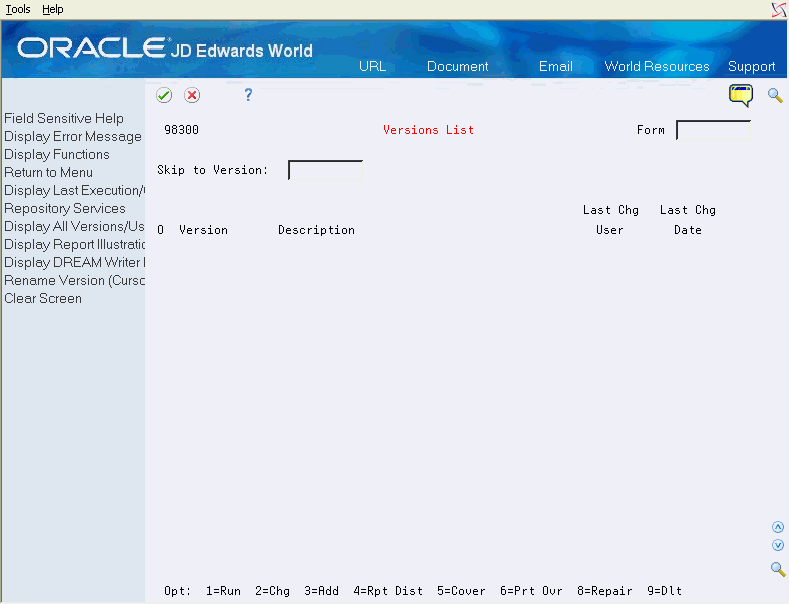Click the 'Last Chg Date' column header

tap(688, 220)
